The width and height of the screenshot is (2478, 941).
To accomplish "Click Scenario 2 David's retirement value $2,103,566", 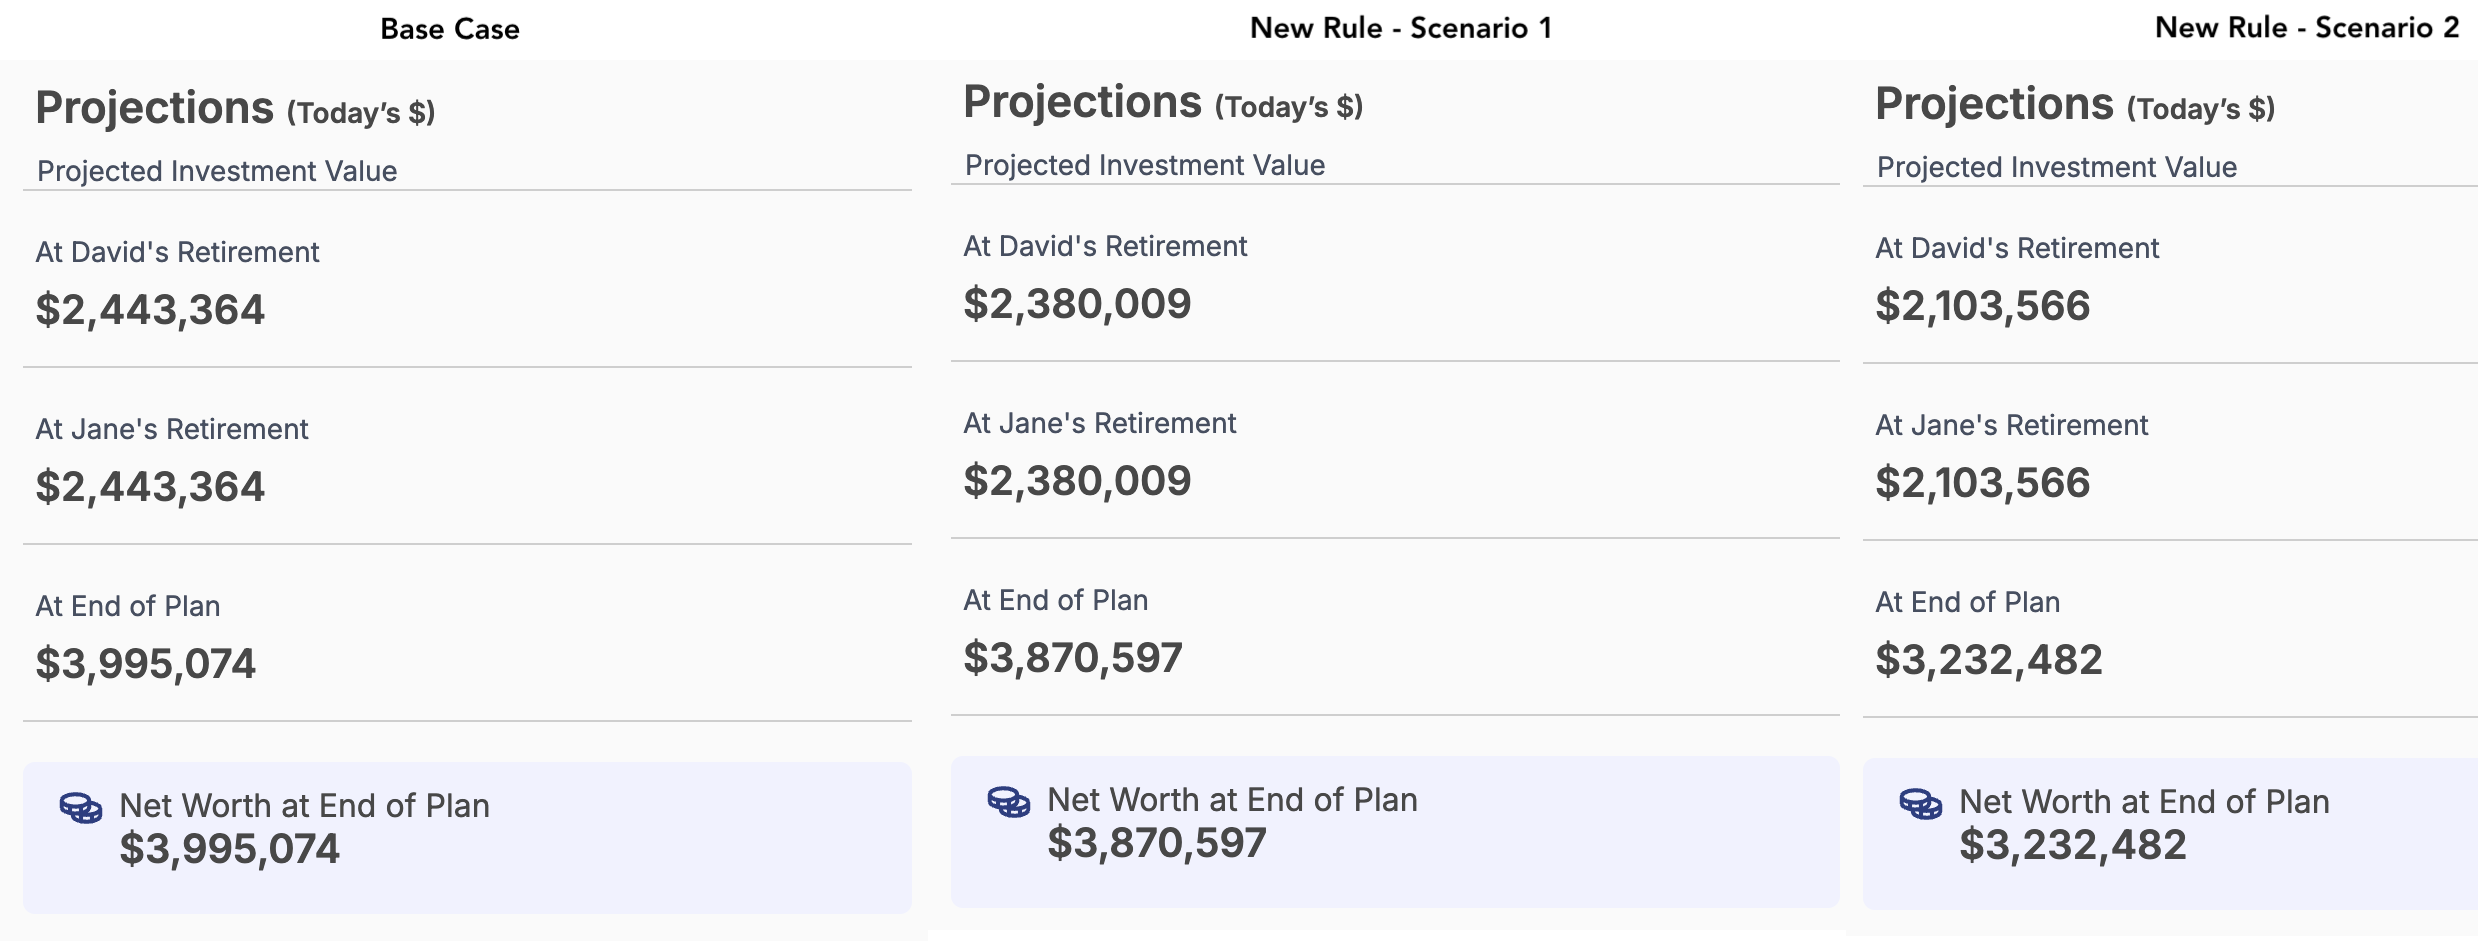I will tap(1982, 305).
